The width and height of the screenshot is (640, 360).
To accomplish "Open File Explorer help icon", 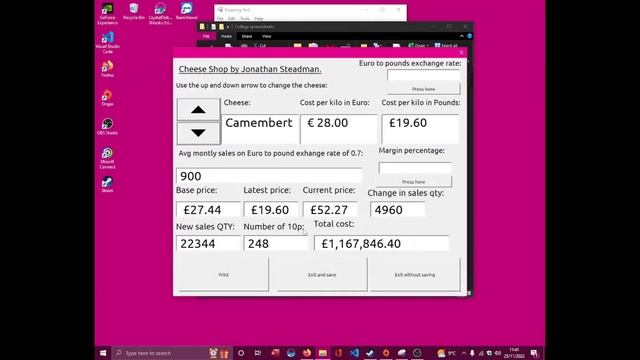I will click(469, 36).
